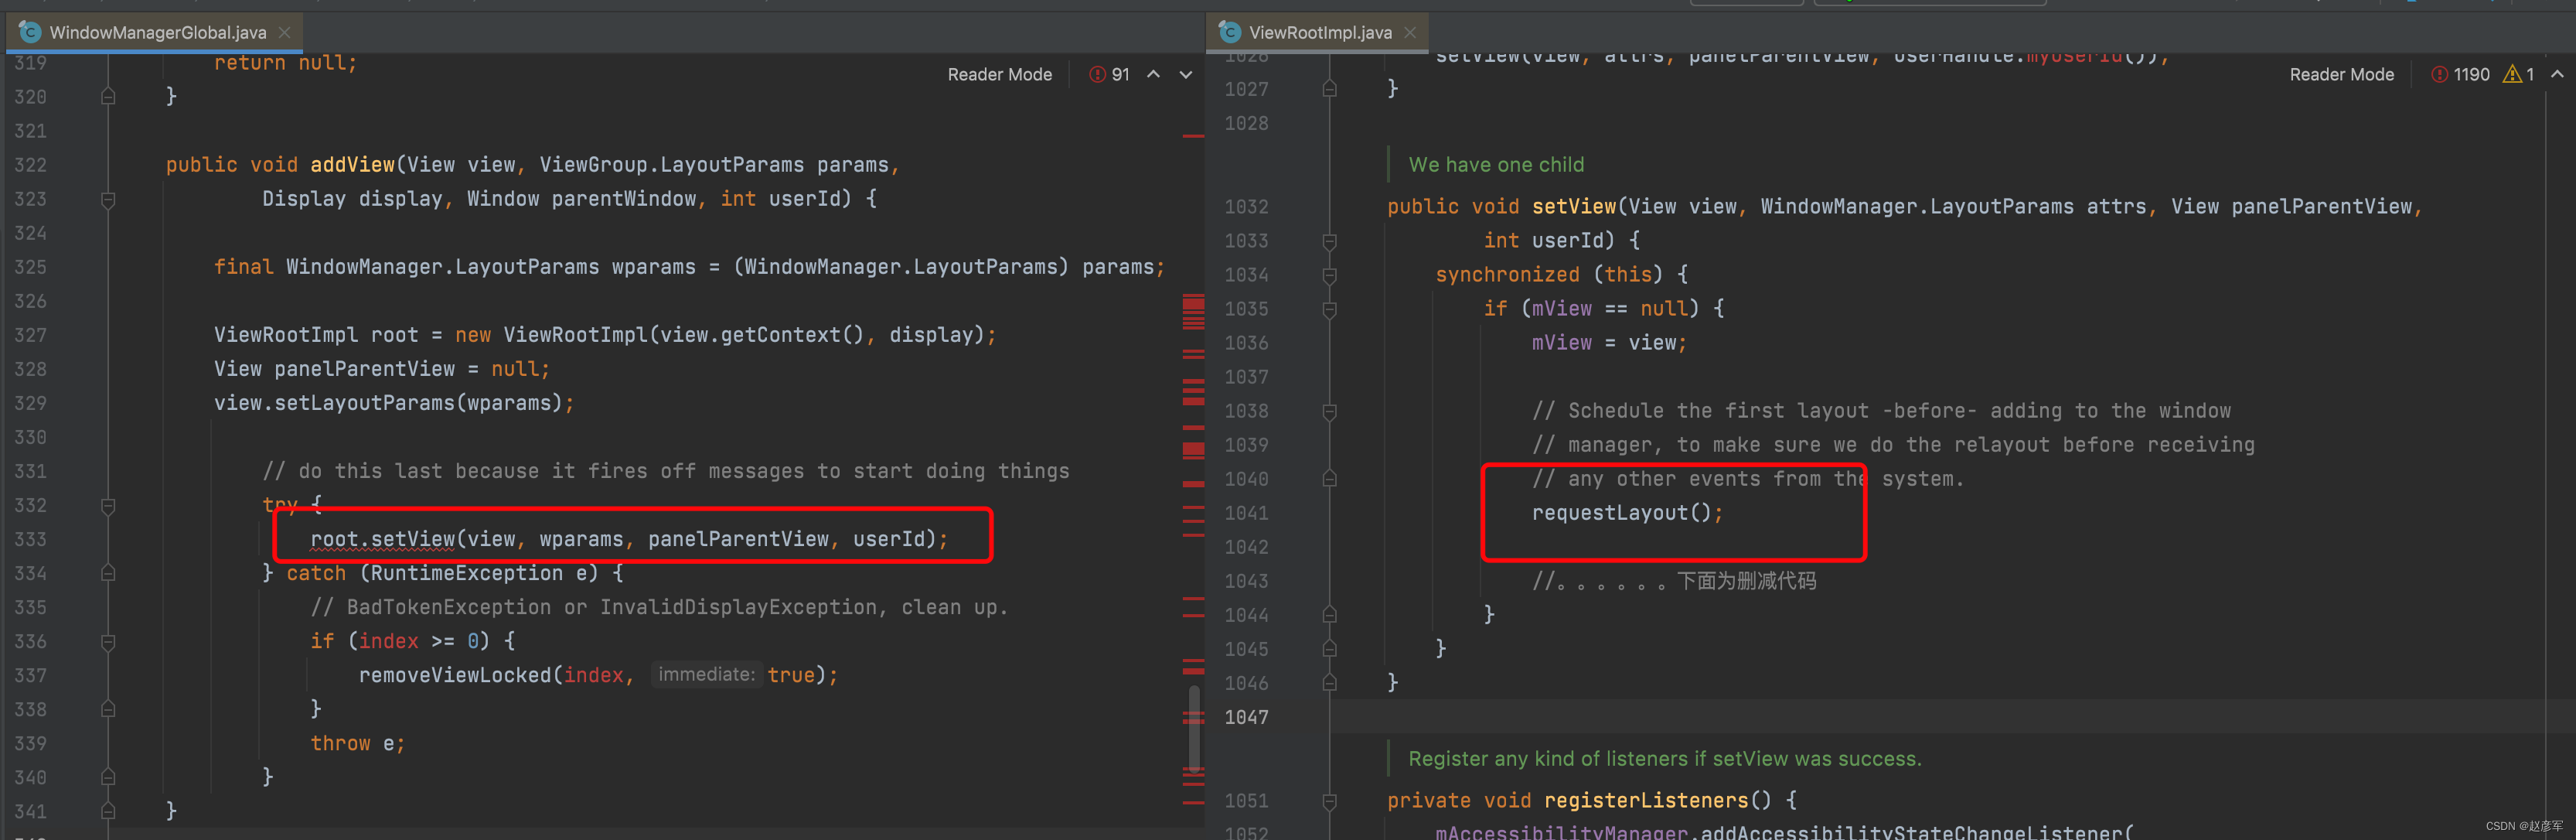Click the yellow warning triangle icon
The image size is (2576, 840).
point(2511,74)
